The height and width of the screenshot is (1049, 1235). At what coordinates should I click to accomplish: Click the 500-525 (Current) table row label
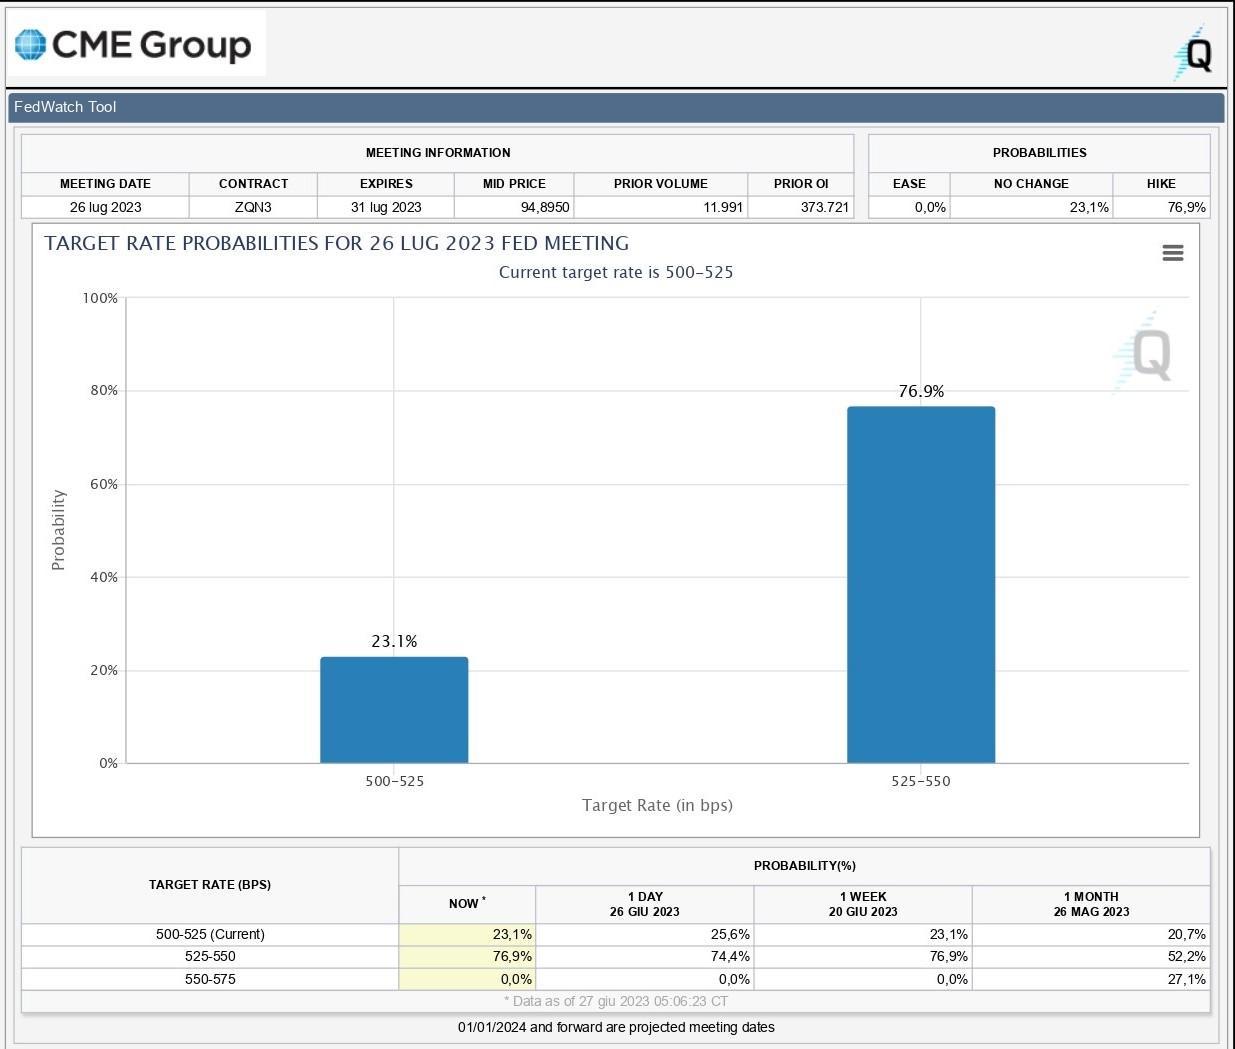coord(210,934)
